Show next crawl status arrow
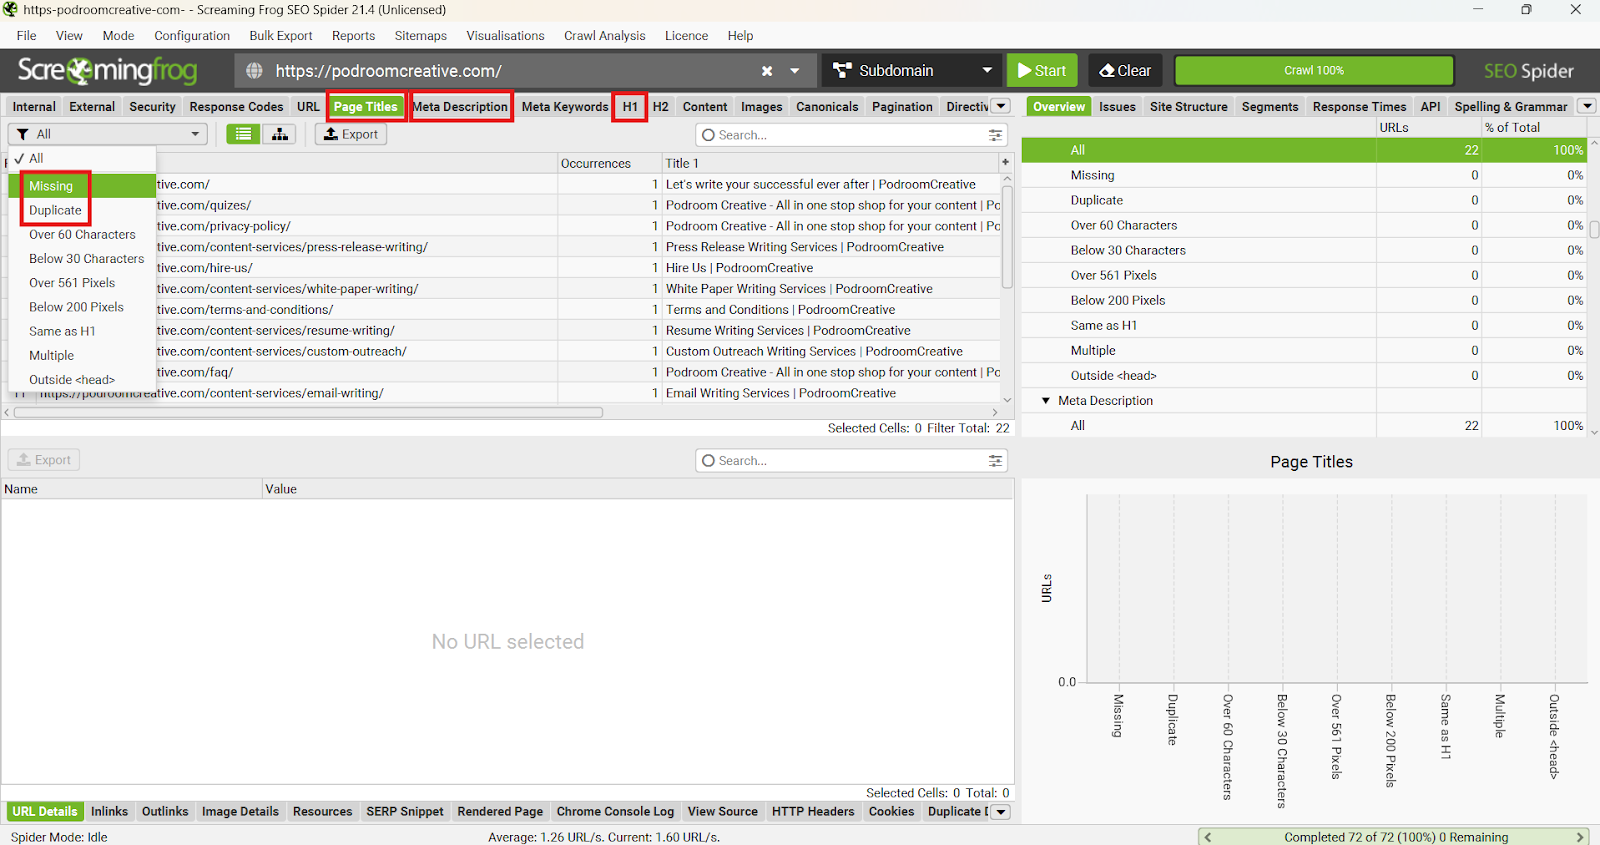Screen dimensions: 1600x845 coord(1580,837)
